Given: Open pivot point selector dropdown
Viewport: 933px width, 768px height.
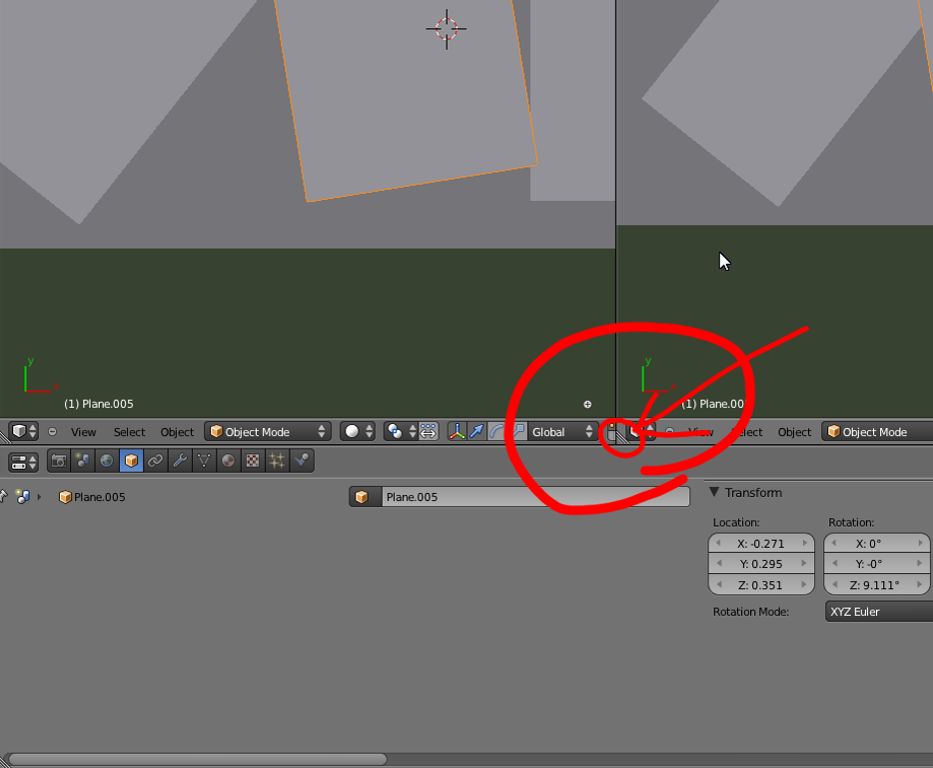Looking at the screenshot, I should pyautogui.click(x=400, y=431).
